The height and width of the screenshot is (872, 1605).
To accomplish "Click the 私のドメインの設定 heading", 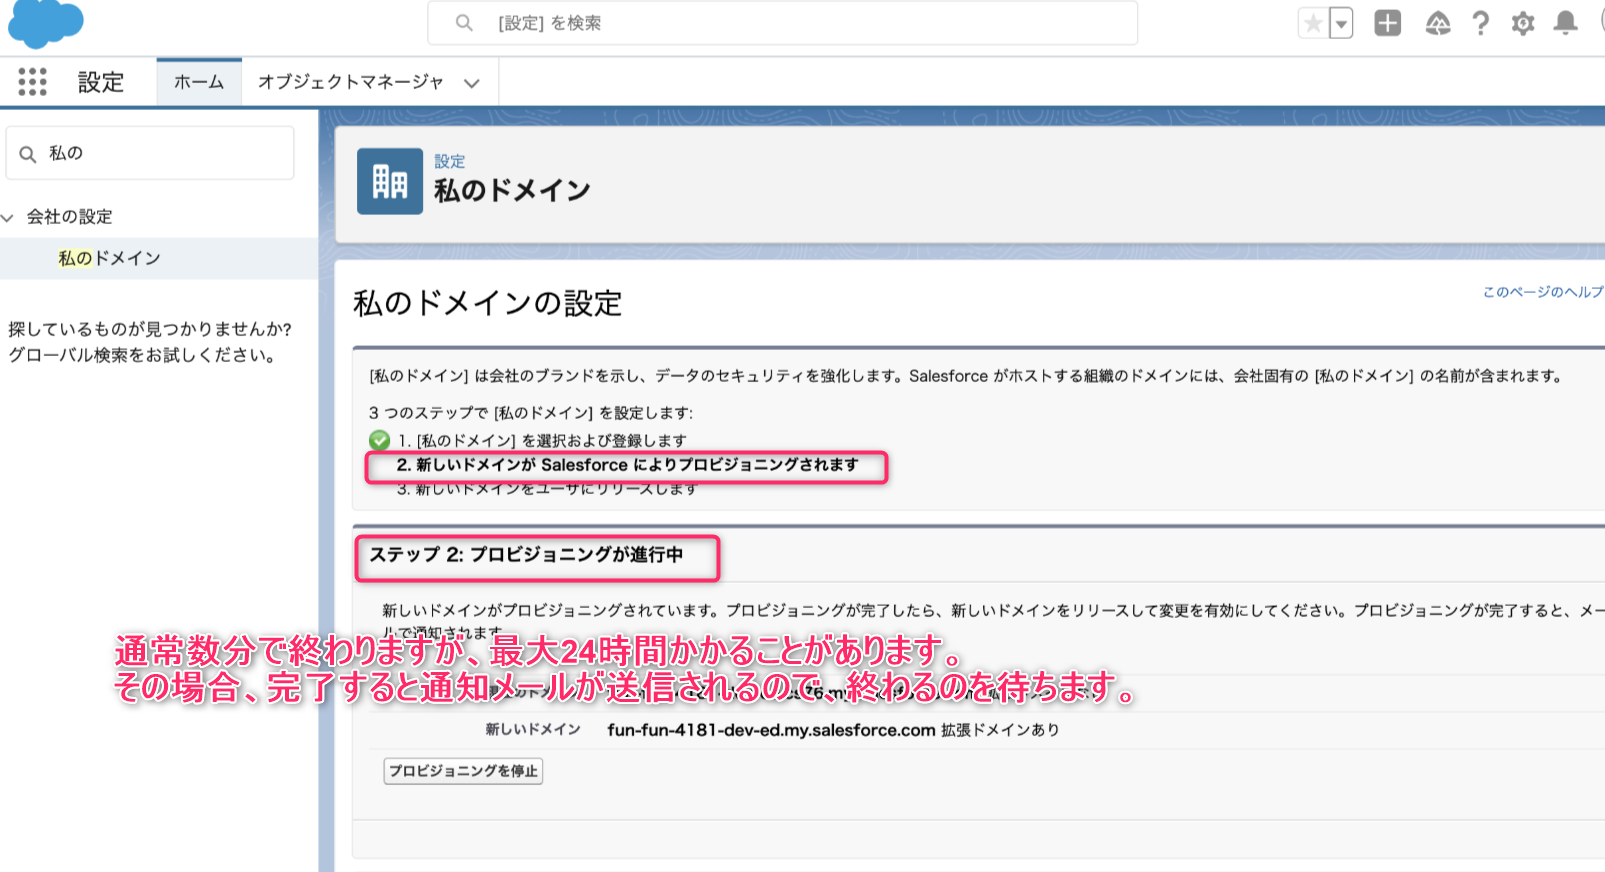I will (488, 303).
